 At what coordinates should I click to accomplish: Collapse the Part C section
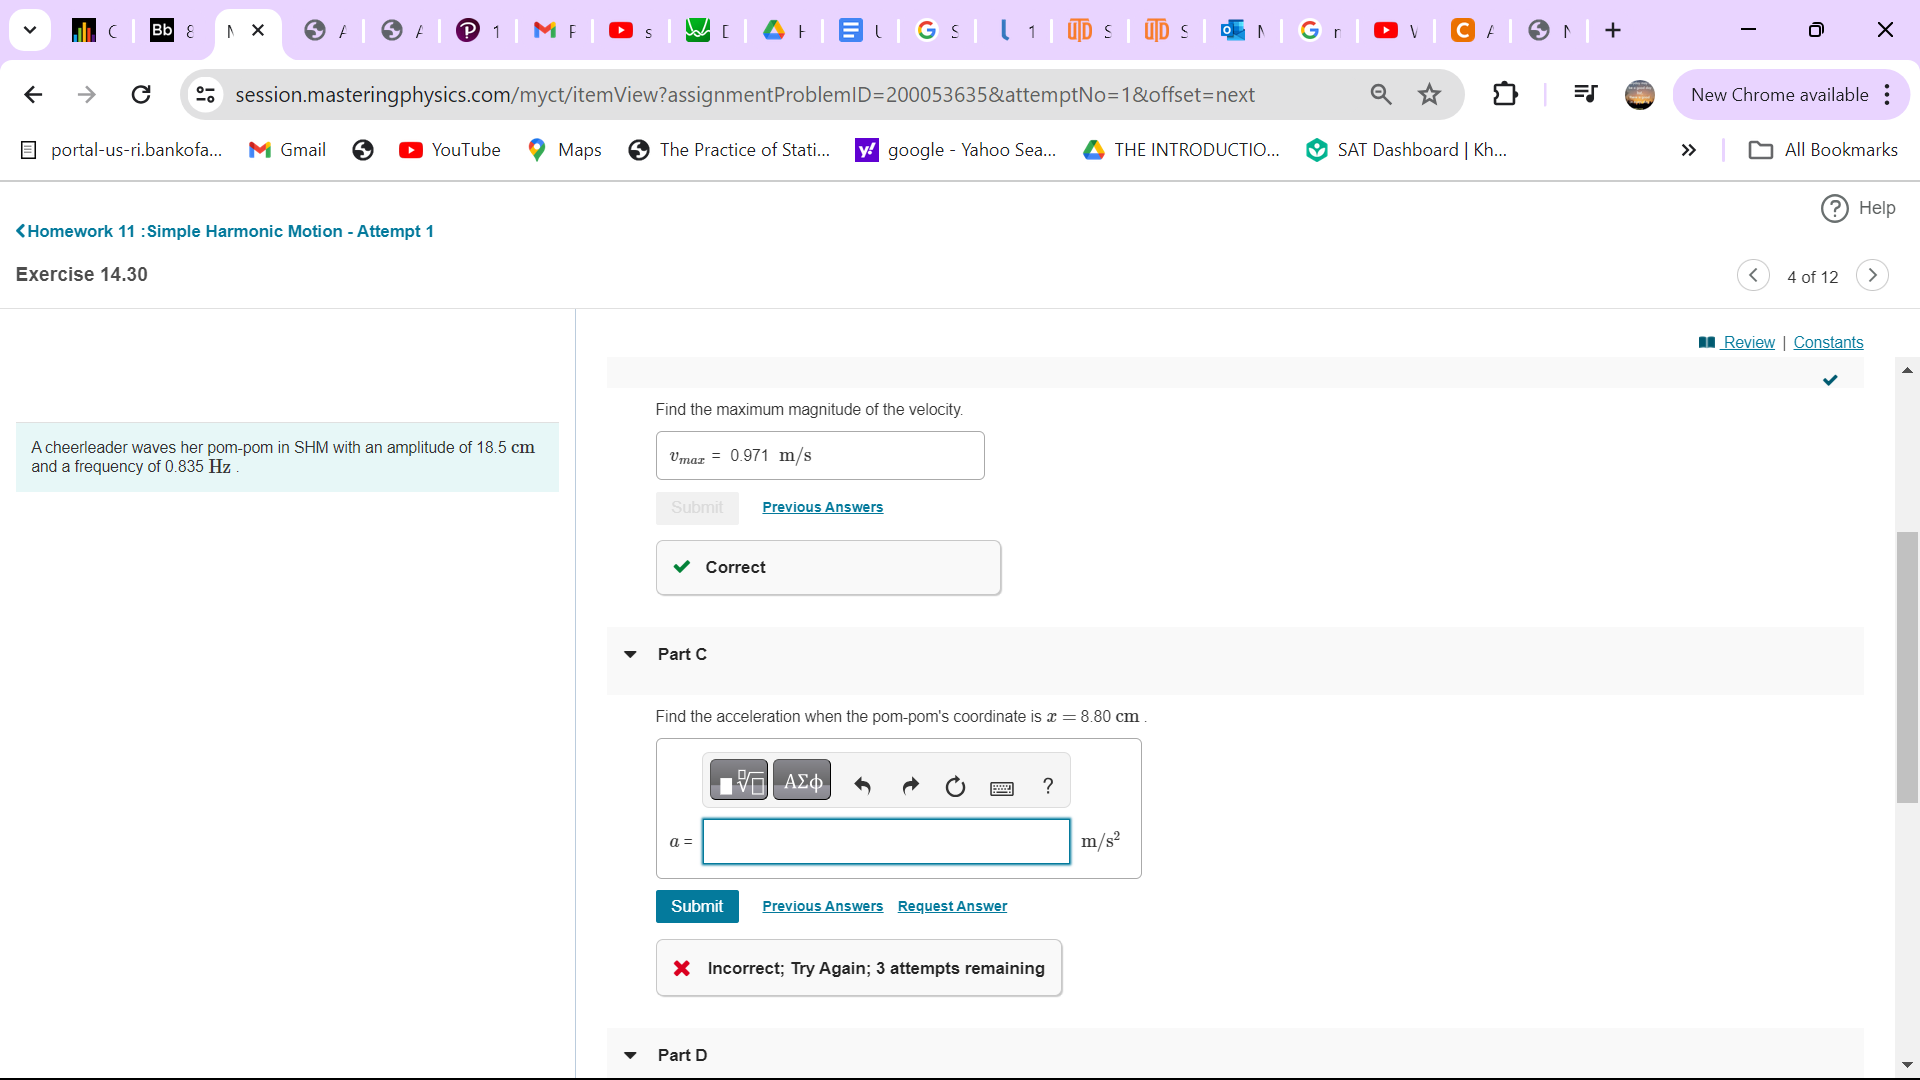[630, 654]
